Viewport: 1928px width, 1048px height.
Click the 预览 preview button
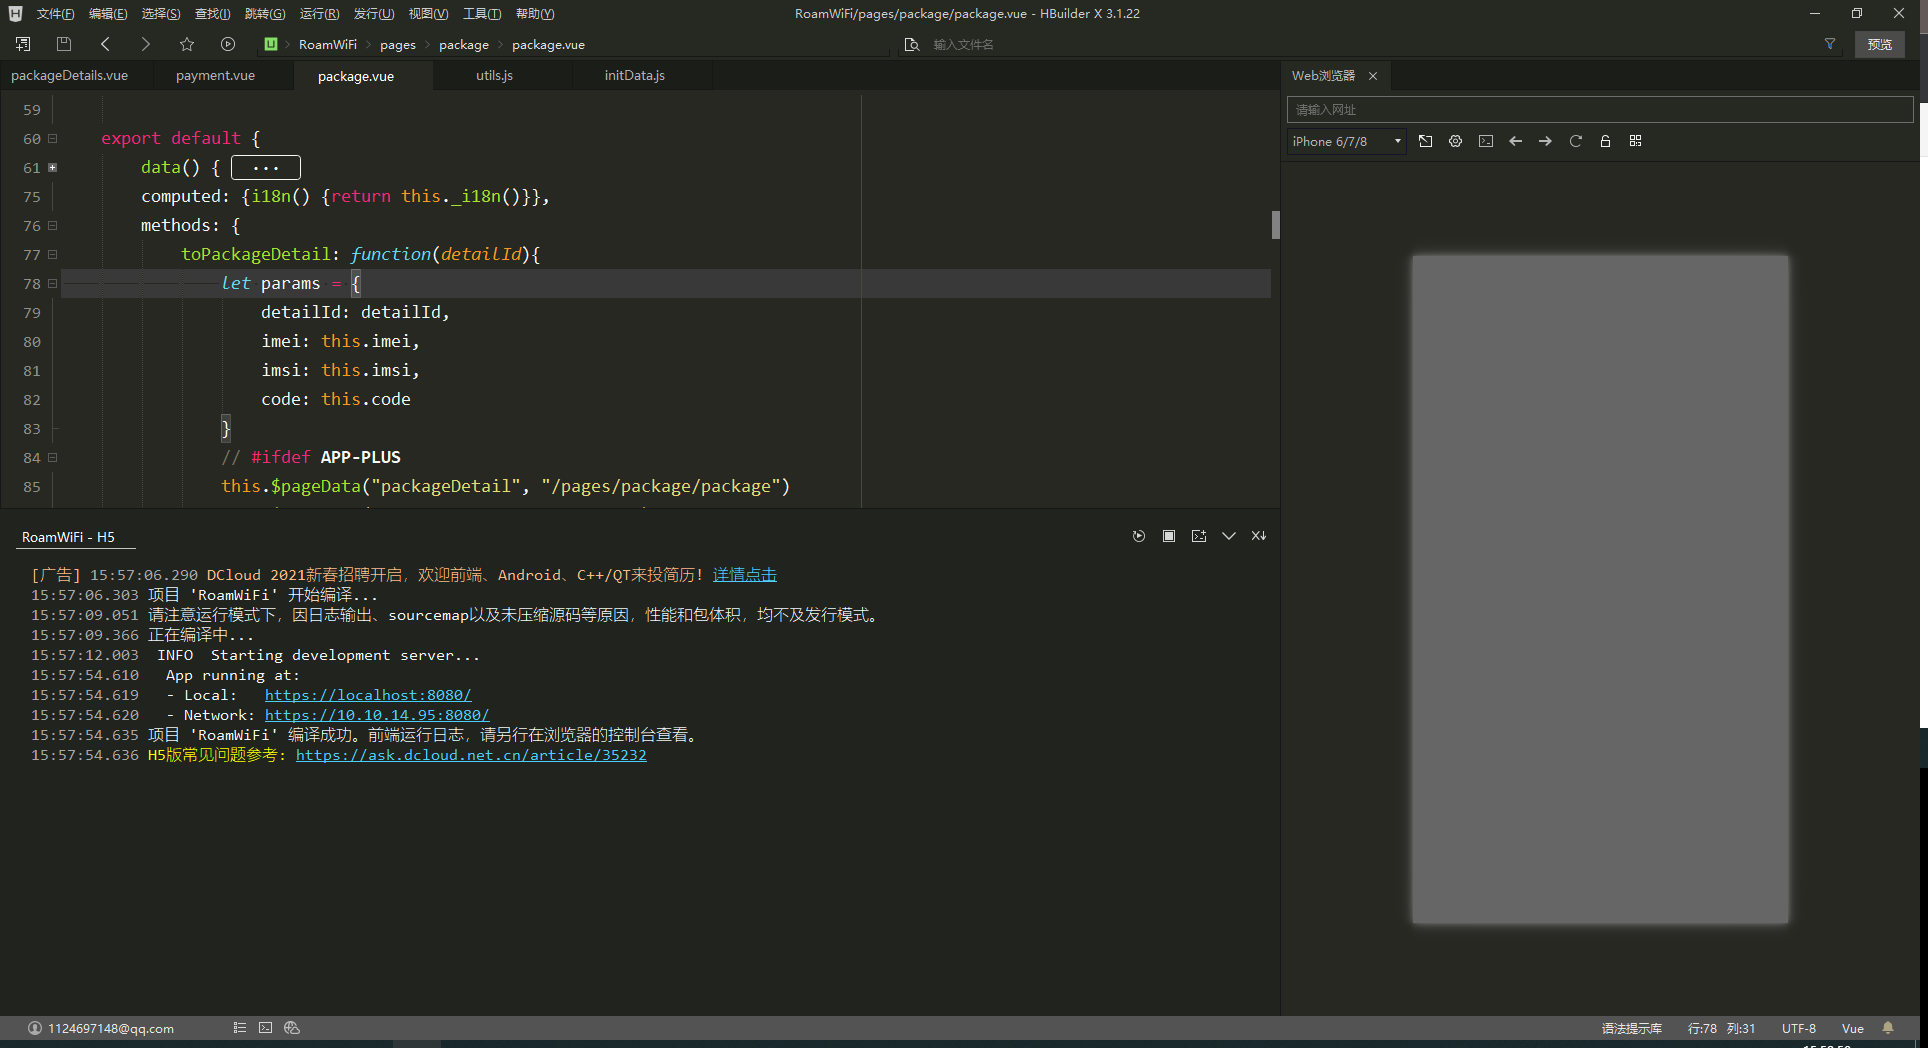click(1879, 44)
